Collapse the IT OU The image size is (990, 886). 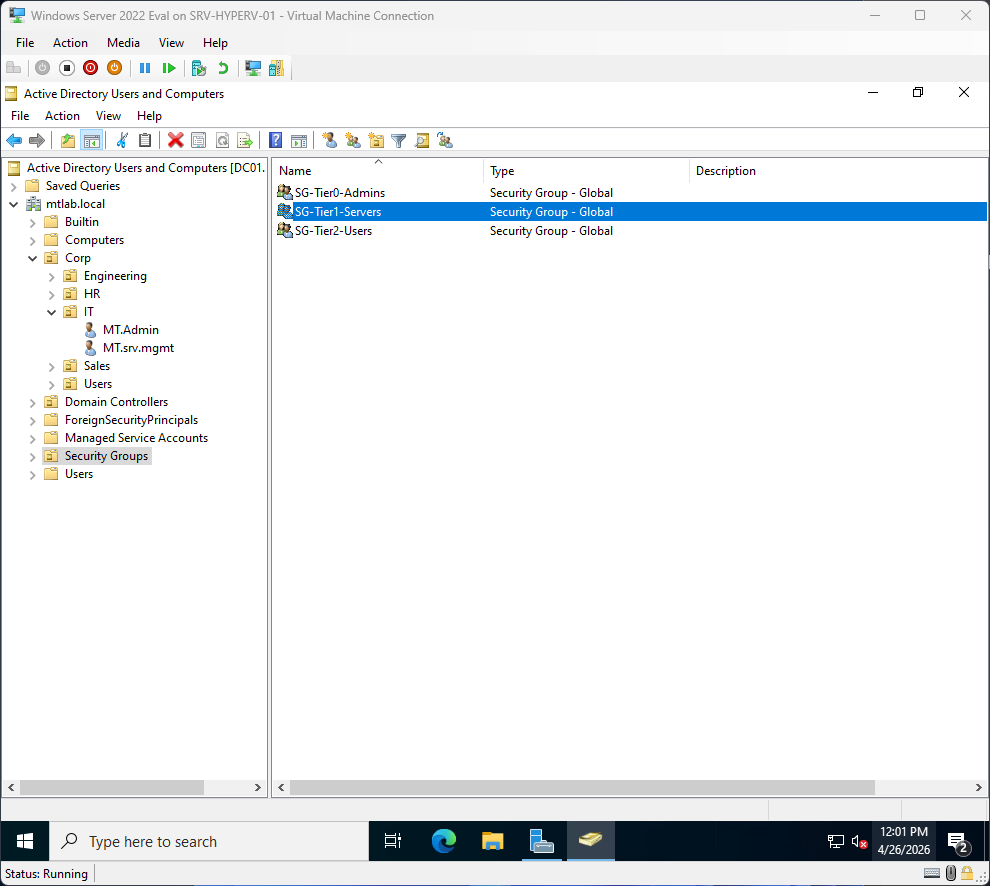(51, 312)
